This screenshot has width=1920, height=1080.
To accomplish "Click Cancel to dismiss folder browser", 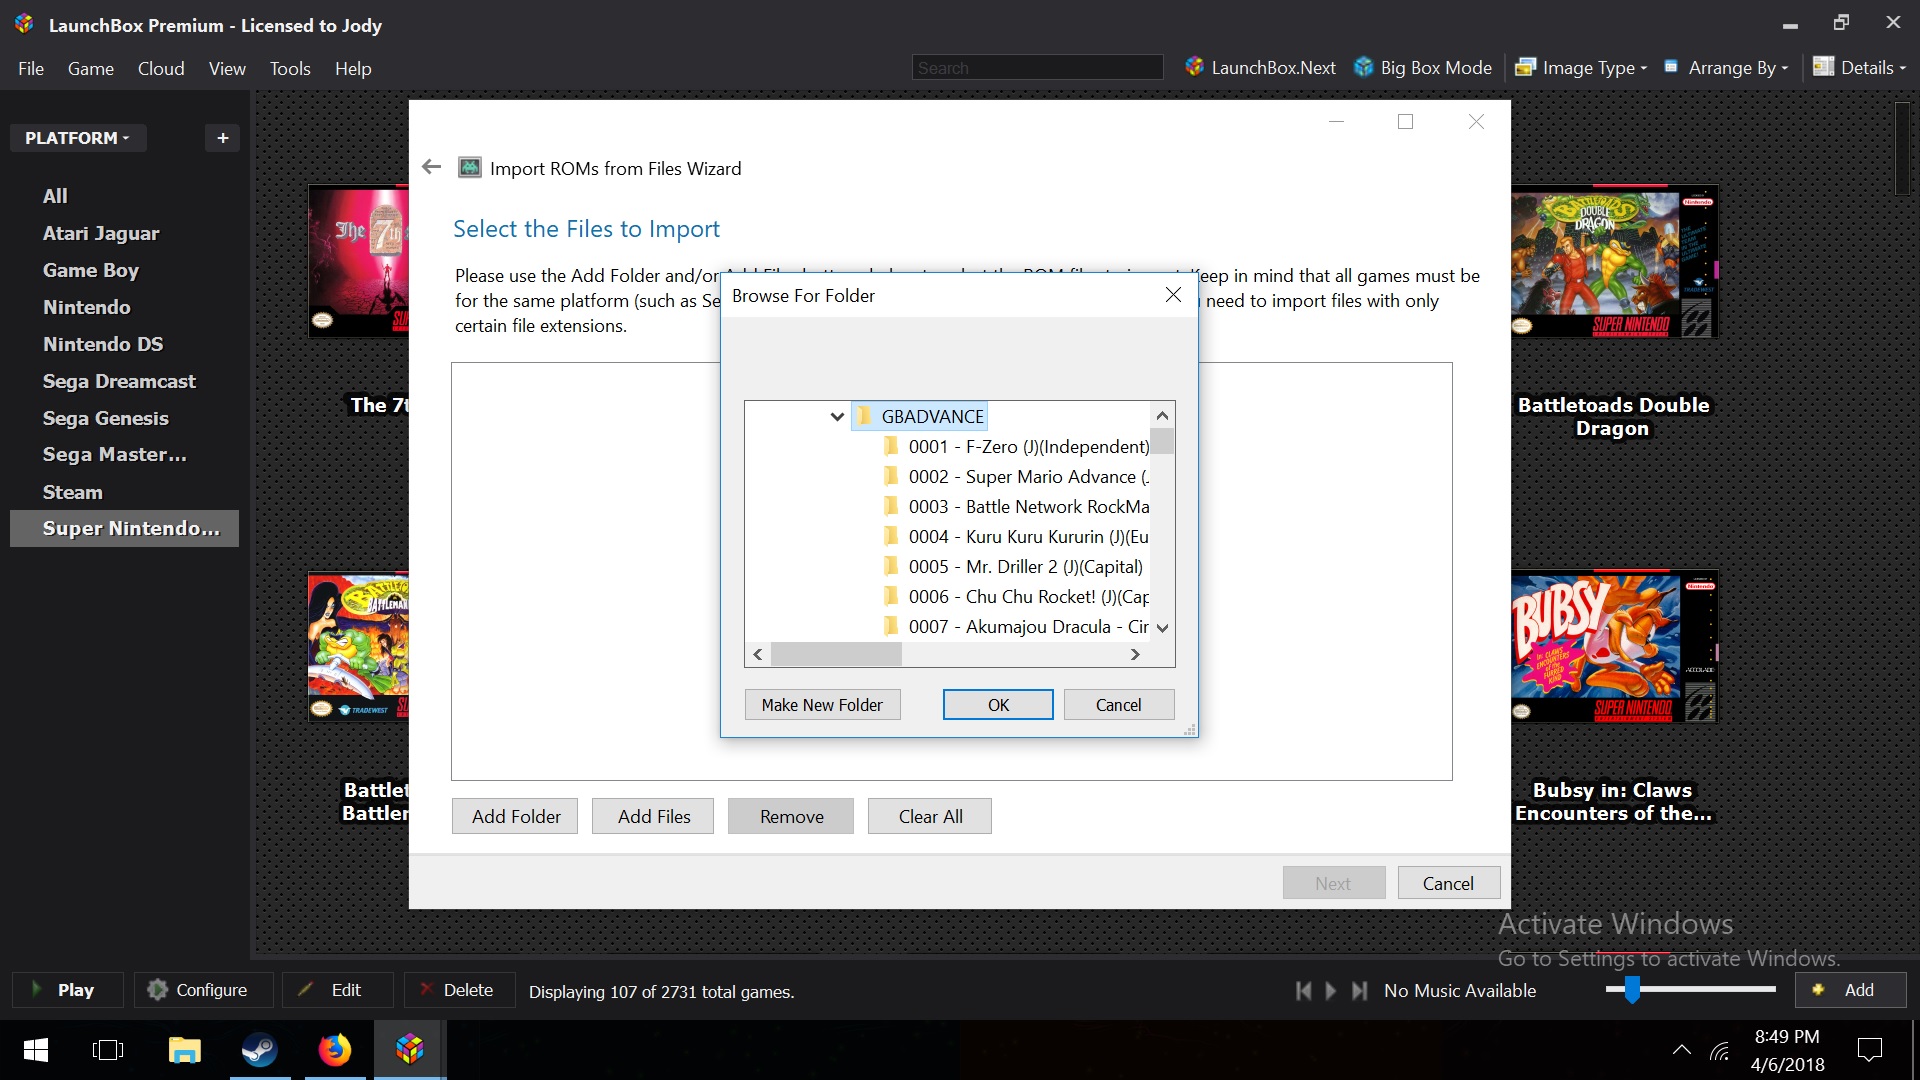I will click(1120, 703).
